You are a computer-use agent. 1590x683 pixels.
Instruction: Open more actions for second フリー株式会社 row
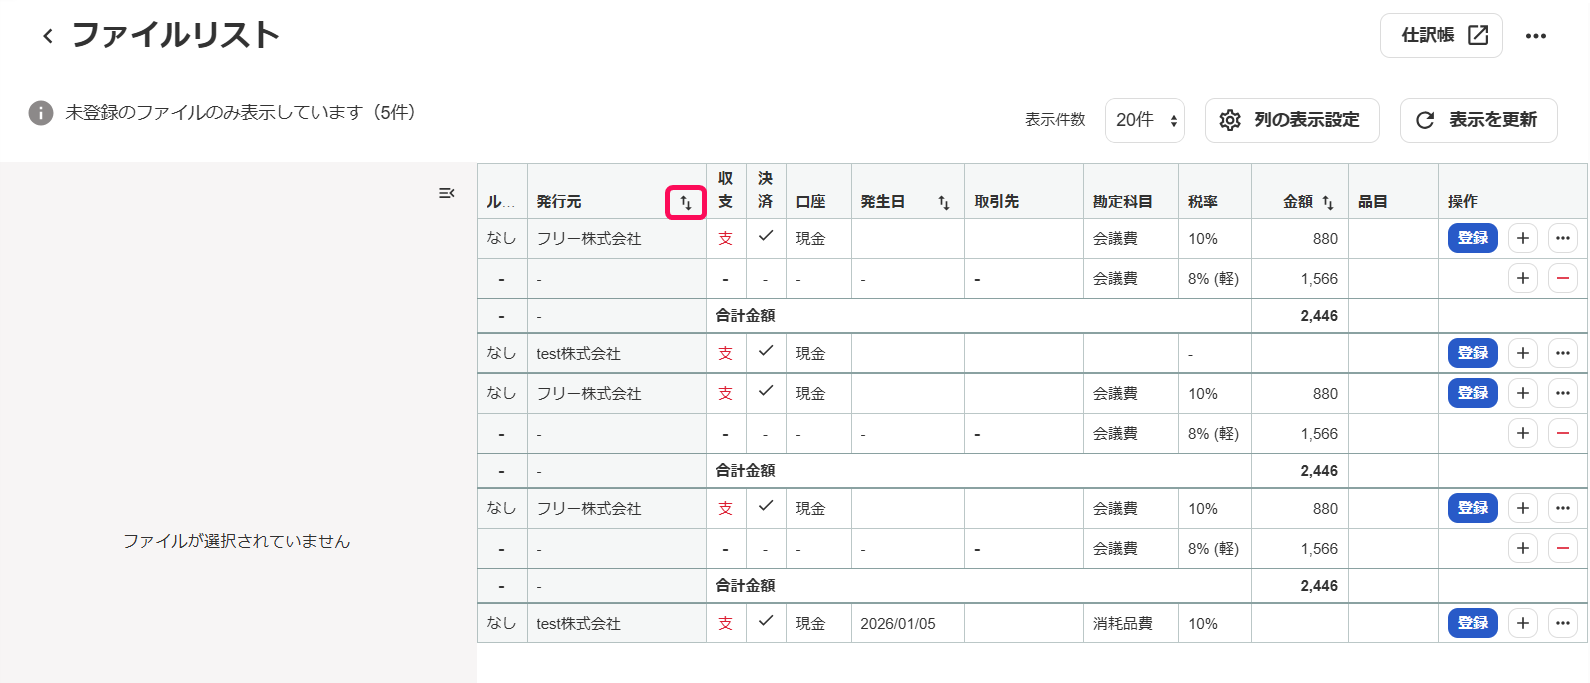(x=1563, y=393)
